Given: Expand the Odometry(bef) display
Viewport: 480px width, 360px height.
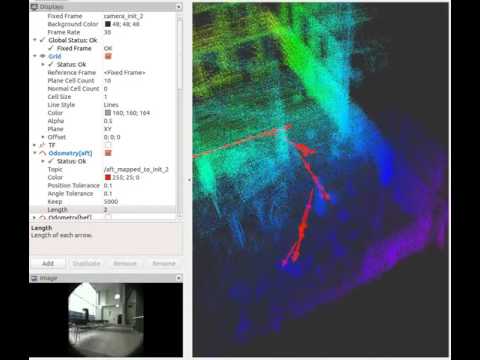Looking at the screenshot, I should (35, 218).
